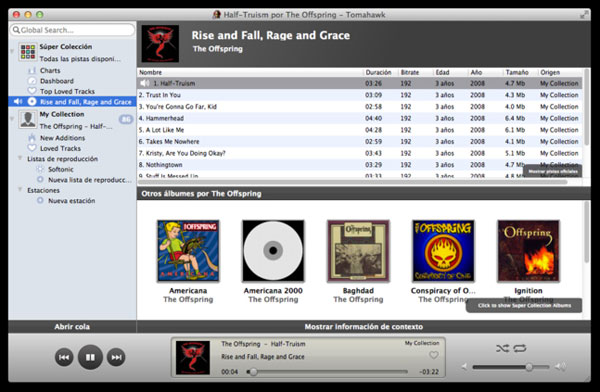Click Nueva estación item
This screenshot has width=600, height=392.
(72, 201)
